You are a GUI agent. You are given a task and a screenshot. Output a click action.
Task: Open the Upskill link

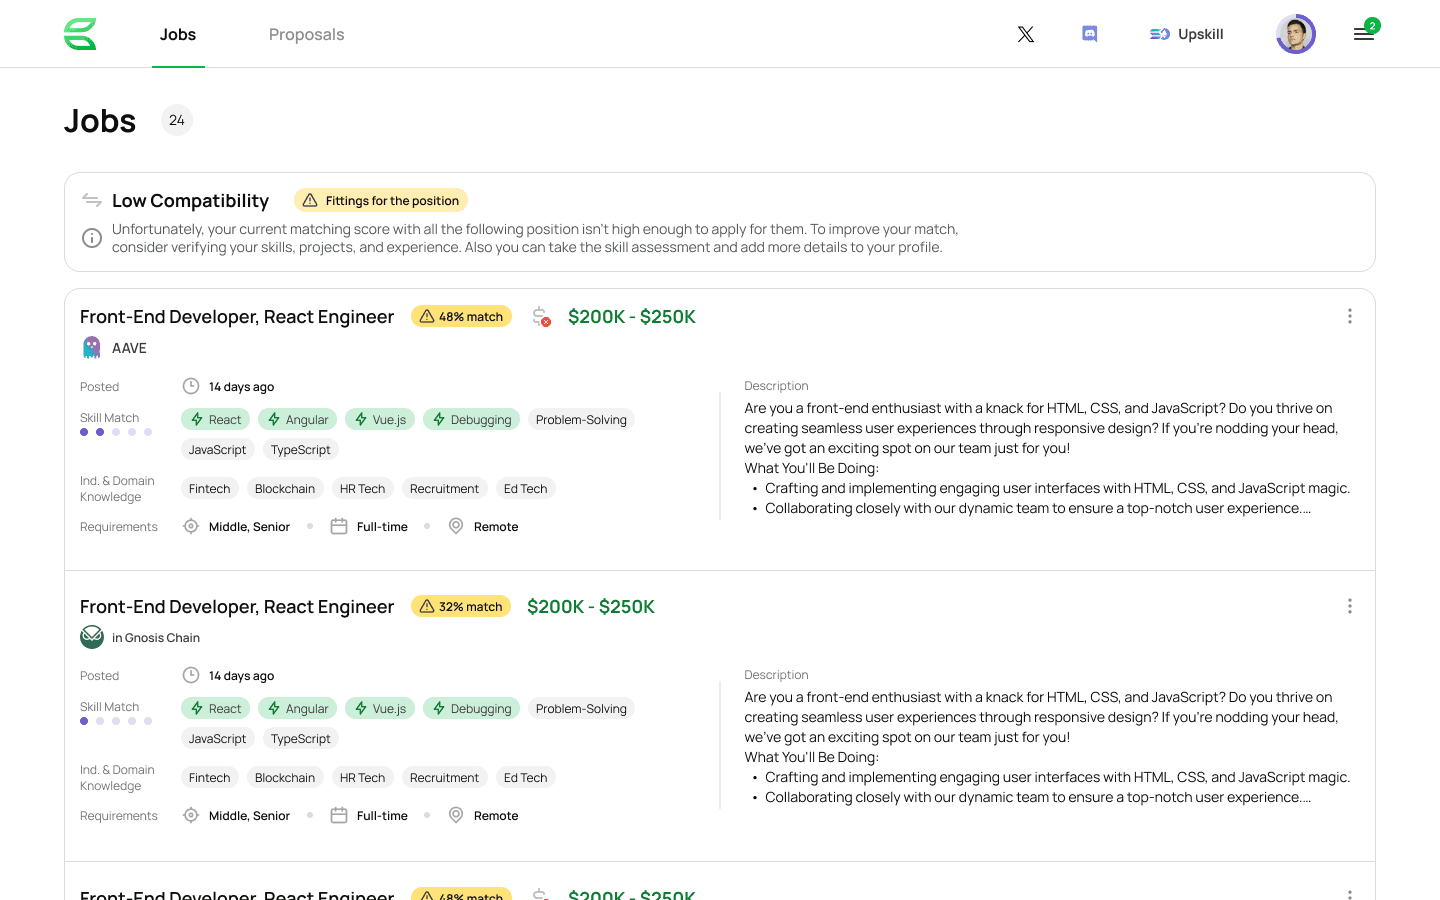[1187, 34]
